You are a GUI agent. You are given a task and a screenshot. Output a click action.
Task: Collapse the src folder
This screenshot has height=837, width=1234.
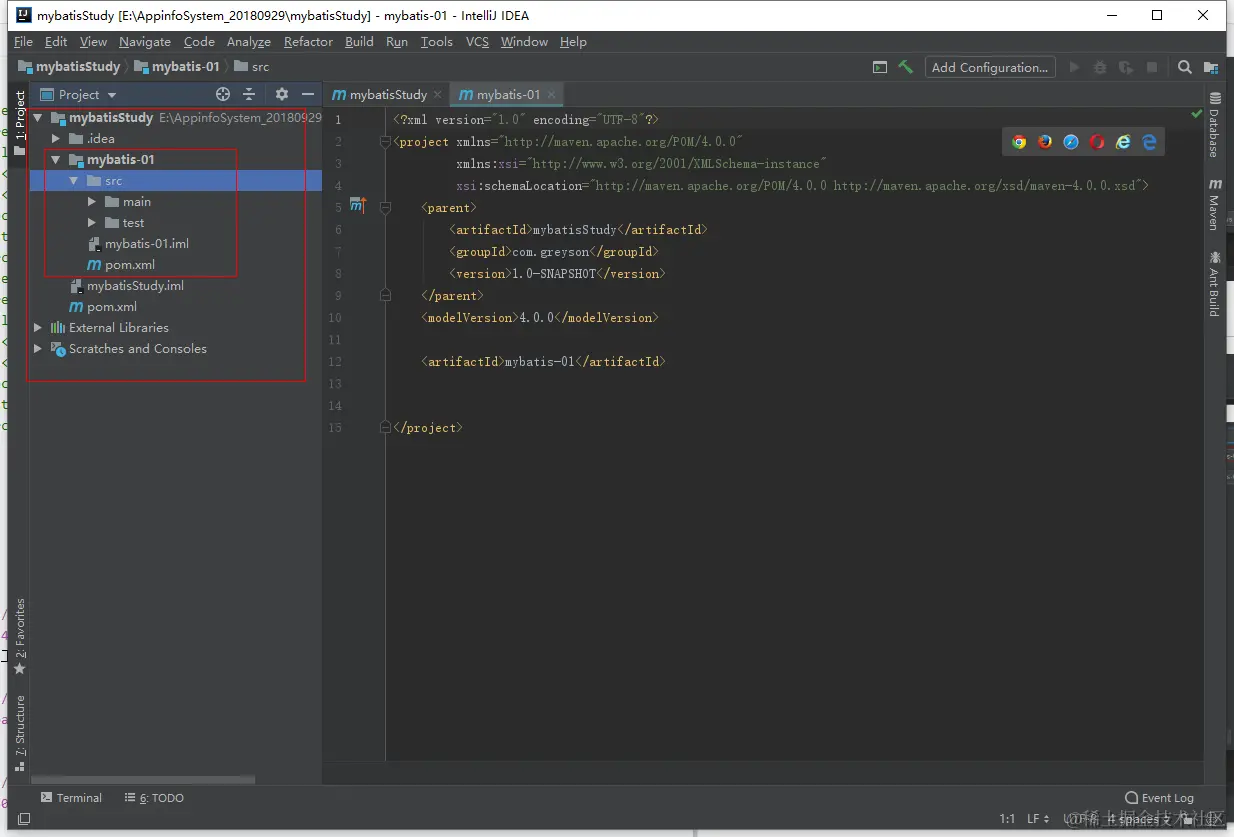(x=74, y=181)
